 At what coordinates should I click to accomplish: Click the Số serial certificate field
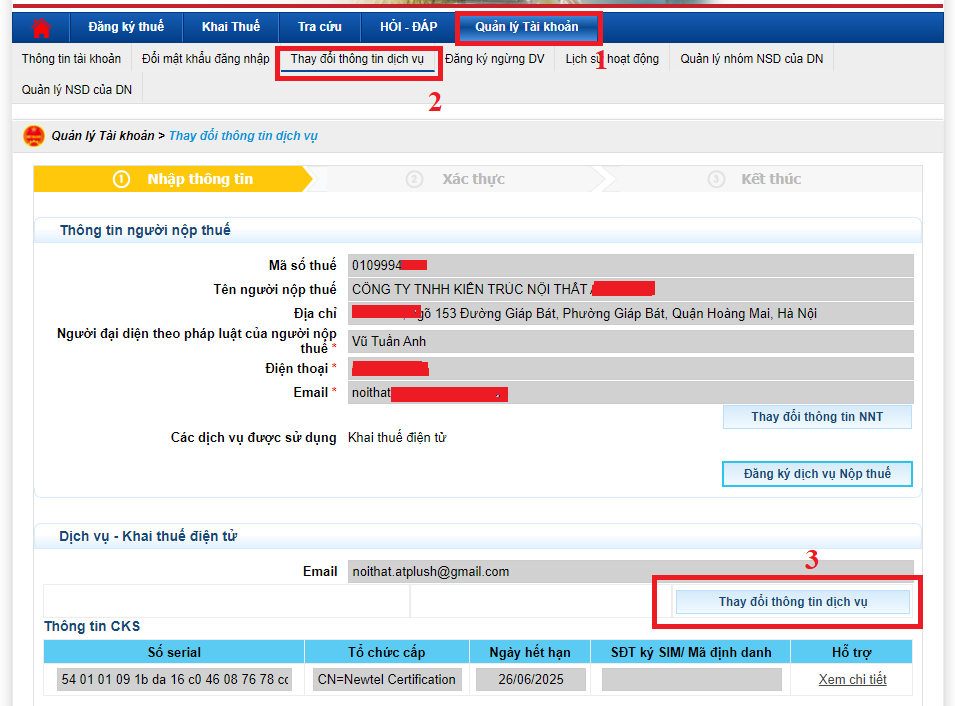coord(174,680)
